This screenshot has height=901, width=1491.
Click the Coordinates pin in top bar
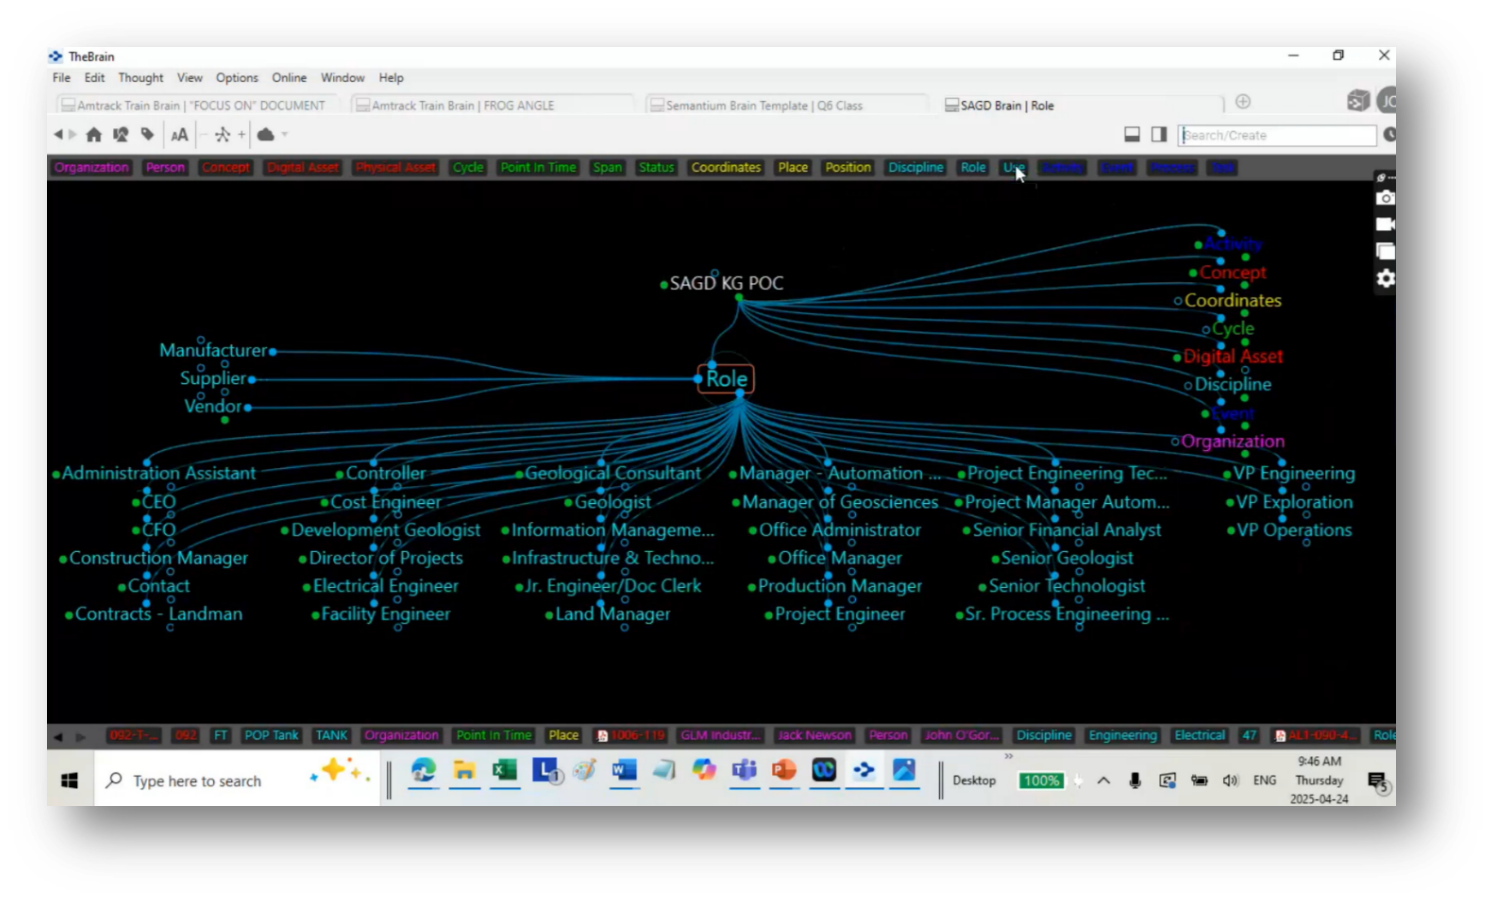click(726, 168)
